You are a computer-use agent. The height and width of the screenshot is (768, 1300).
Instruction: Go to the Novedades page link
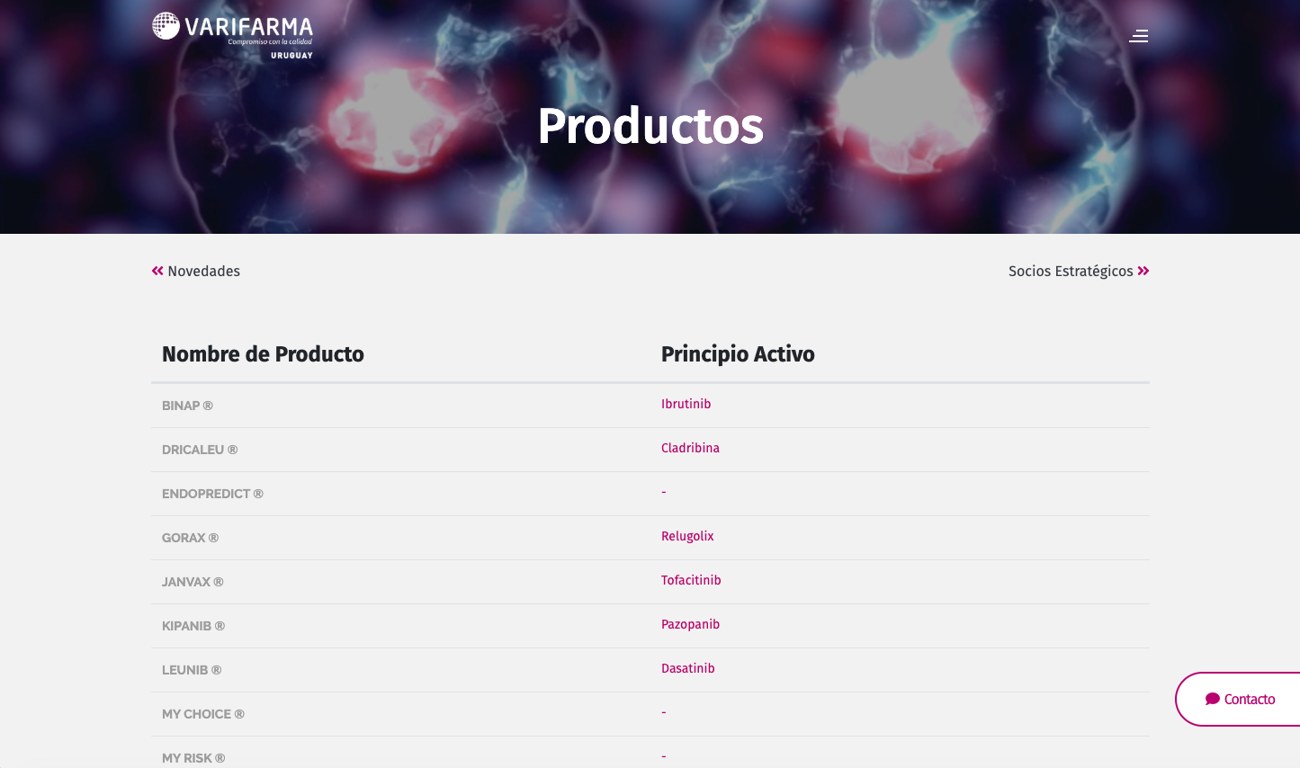pyautogui.click(x=203, y=271)
